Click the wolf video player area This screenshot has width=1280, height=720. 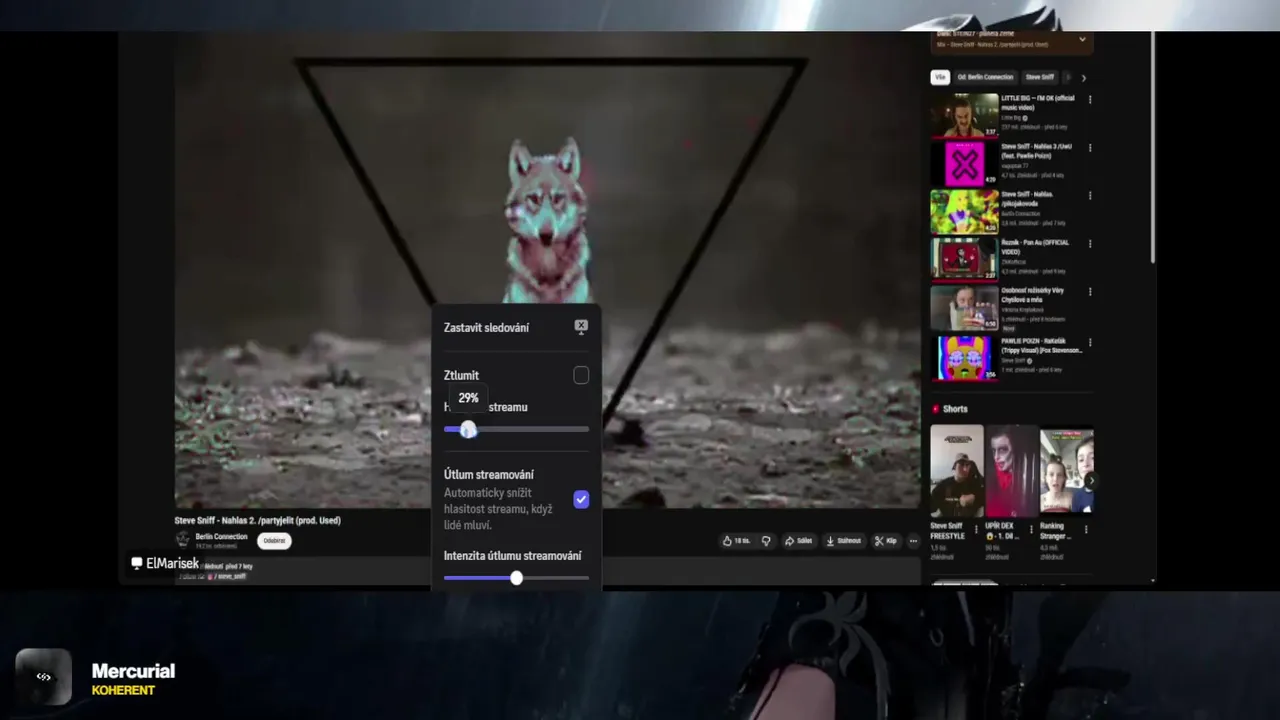[547, 270]
